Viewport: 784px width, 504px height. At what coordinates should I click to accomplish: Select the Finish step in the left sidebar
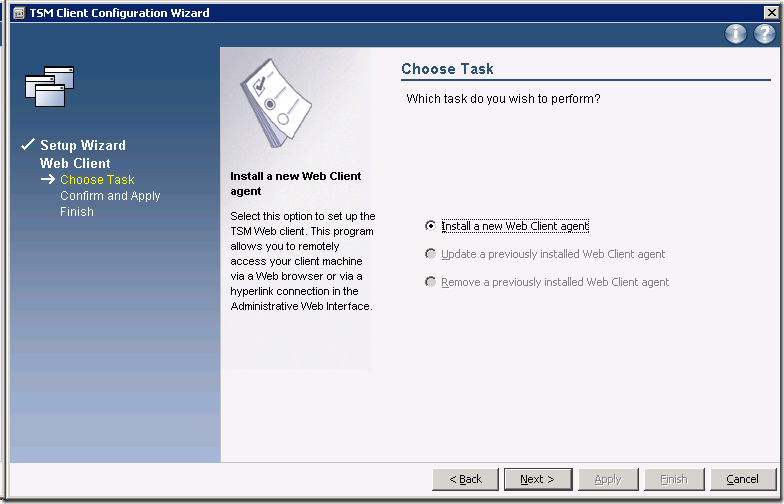pos(77,212)
